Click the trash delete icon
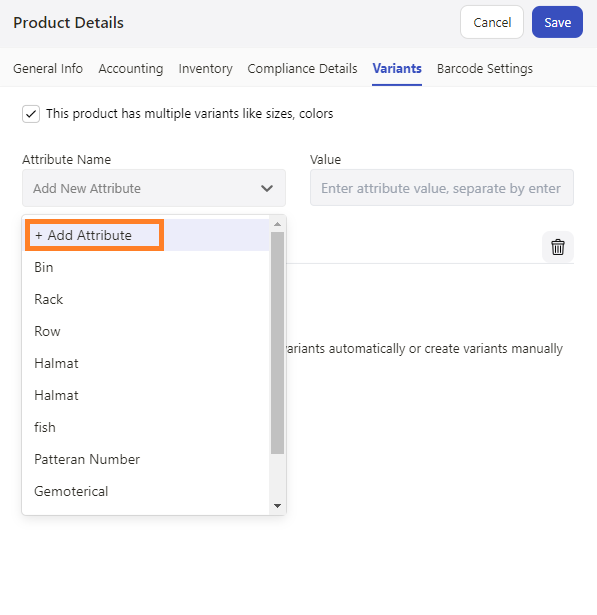Viewport: 597px width, 615px height. (557, 247)
